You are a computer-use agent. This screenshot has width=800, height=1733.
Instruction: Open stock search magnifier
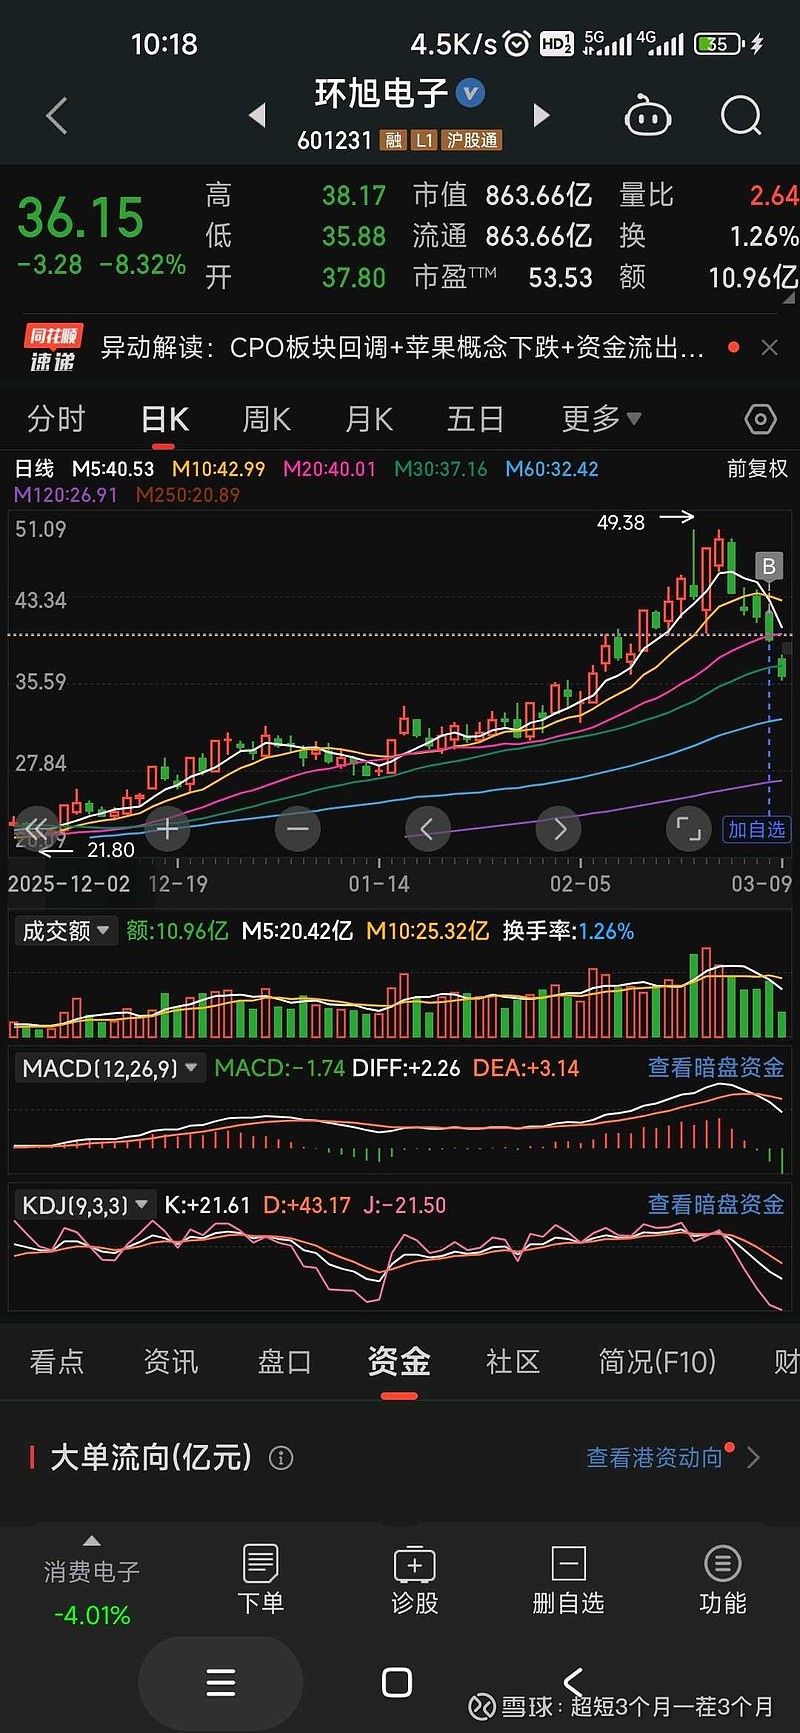tap(741, 116)
